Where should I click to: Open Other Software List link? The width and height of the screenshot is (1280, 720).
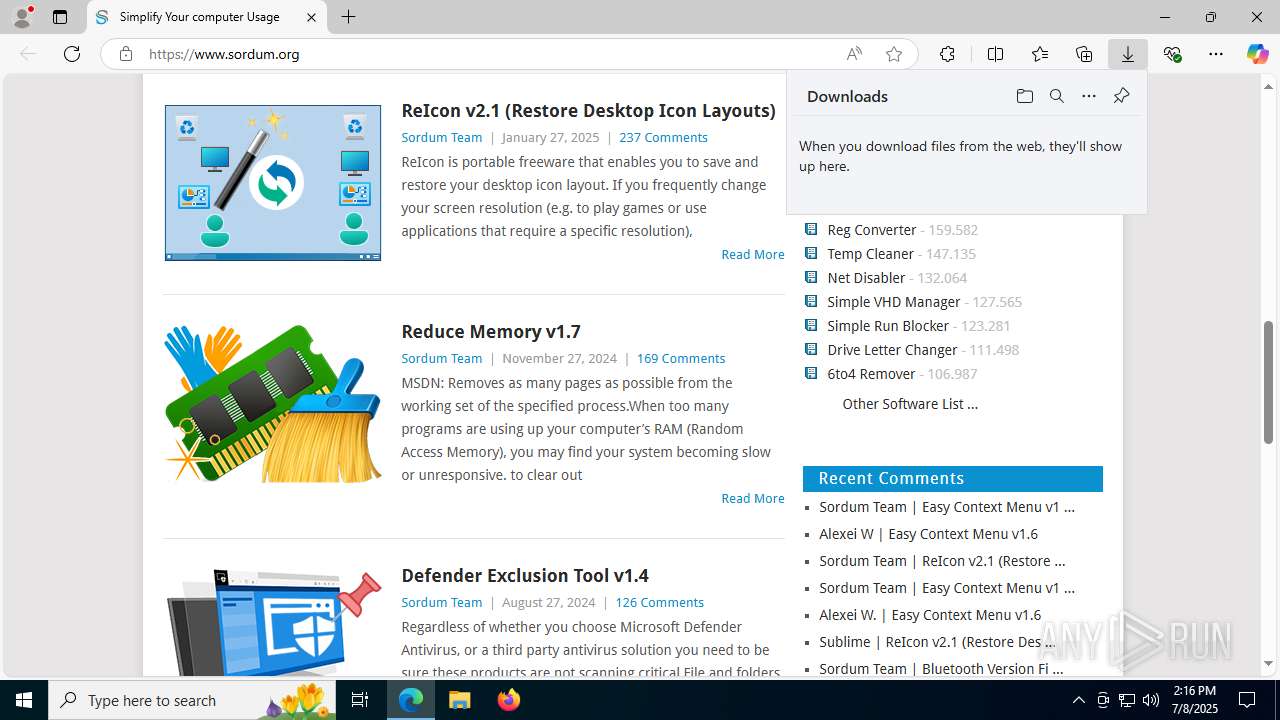click(x=910, y=404)
